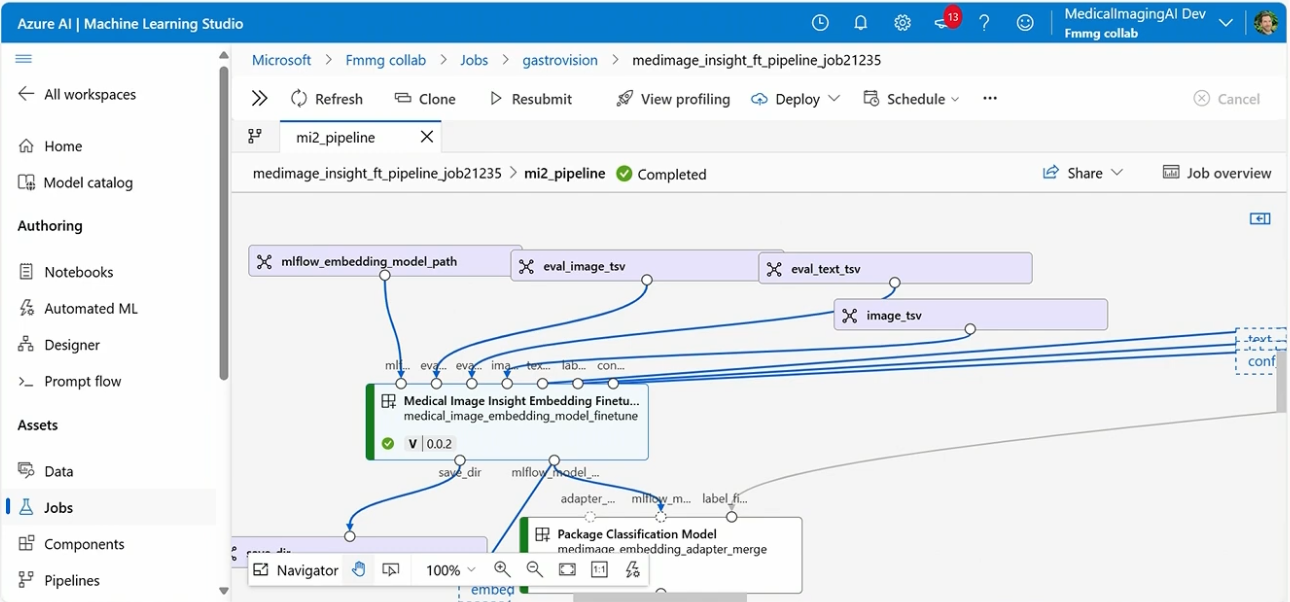Click the save_dir output port
The image size is (1290, 602).
[x=460, y=461]
